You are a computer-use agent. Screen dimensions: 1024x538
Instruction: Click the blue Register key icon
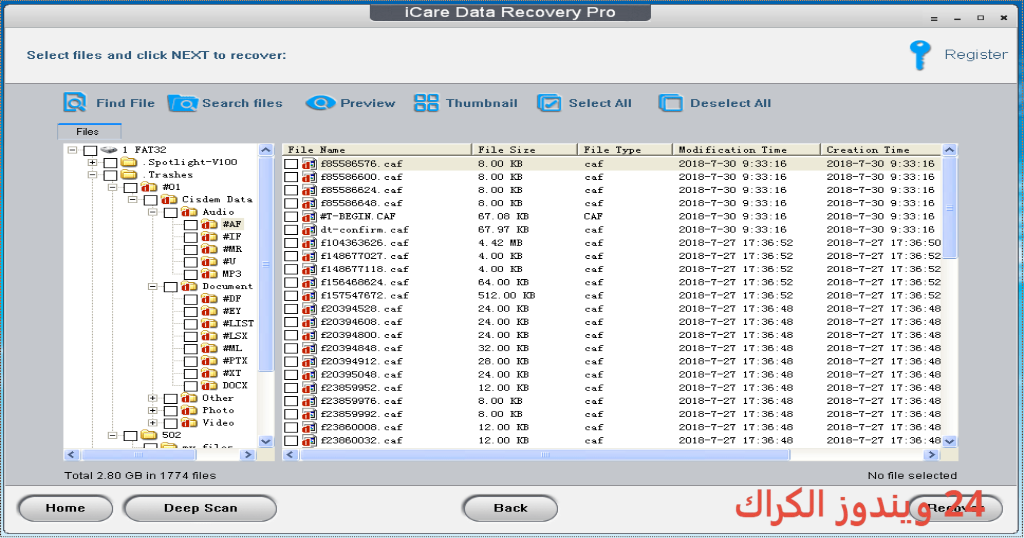click(920, 55)
